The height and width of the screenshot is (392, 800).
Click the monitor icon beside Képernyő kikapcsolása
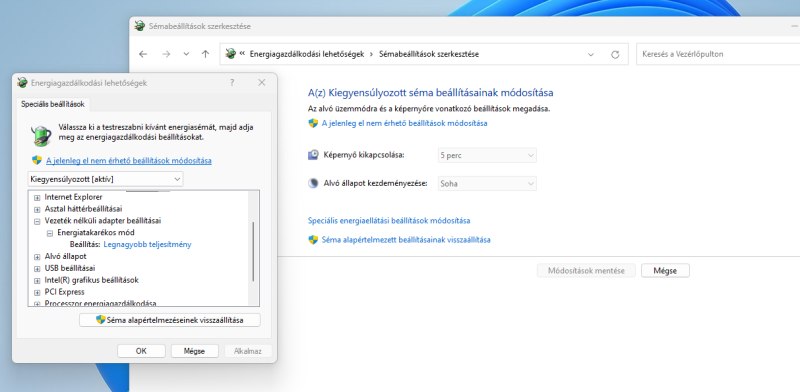pos(313,155)
